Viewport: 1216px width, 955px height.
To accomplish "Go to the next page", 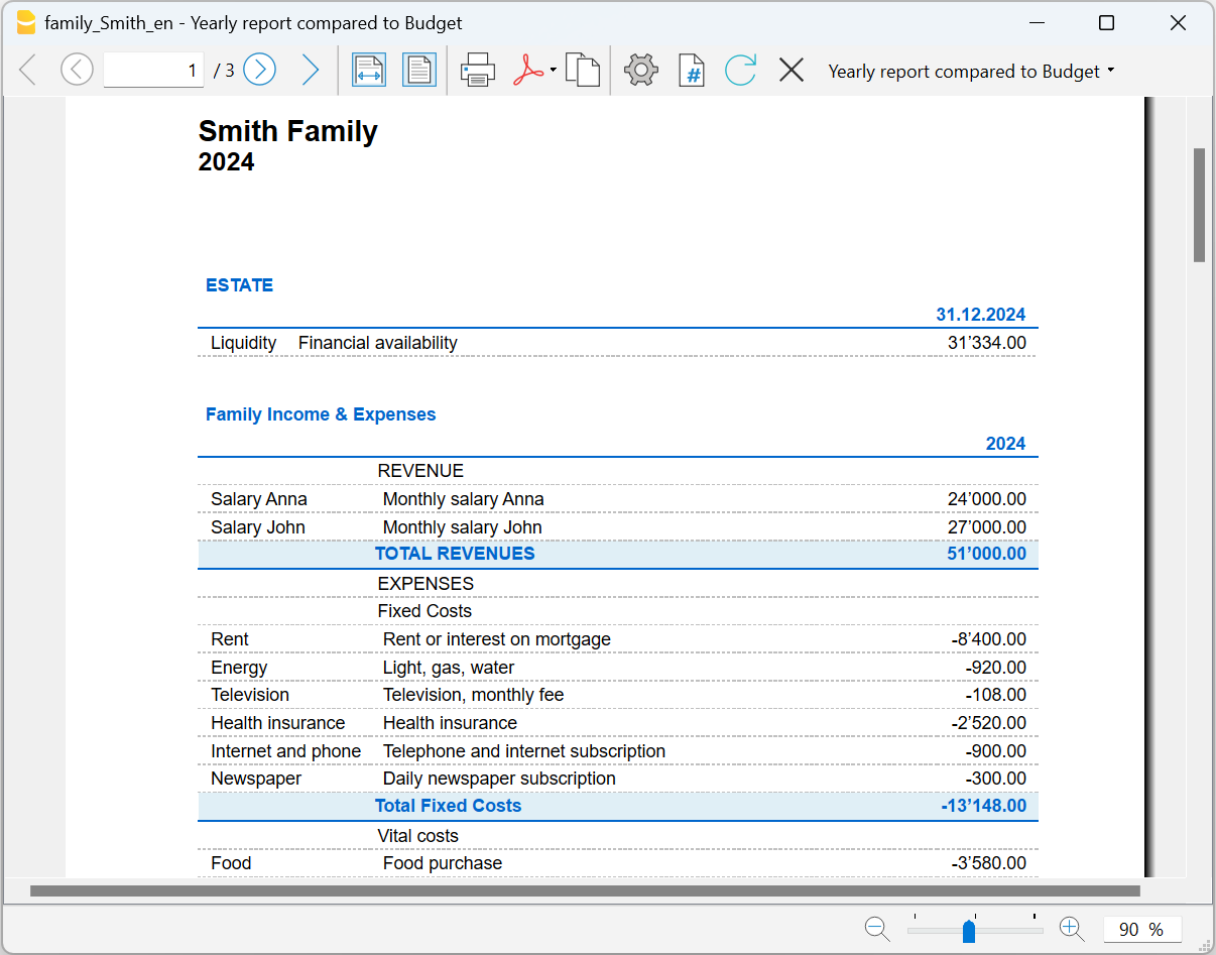I will tap(259, 70).
